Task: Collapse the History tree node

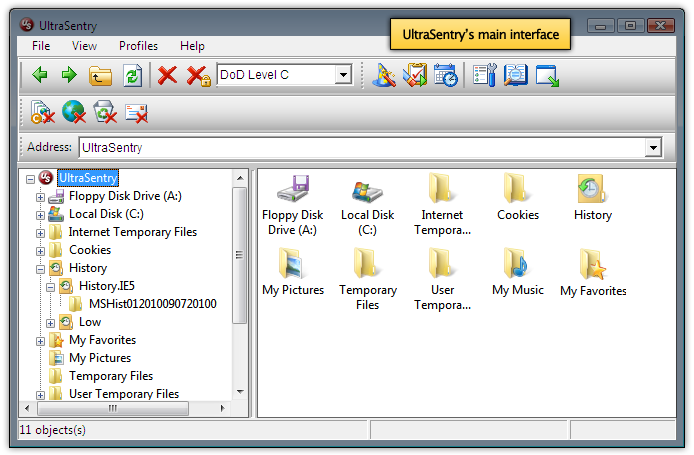Action: 40,269
